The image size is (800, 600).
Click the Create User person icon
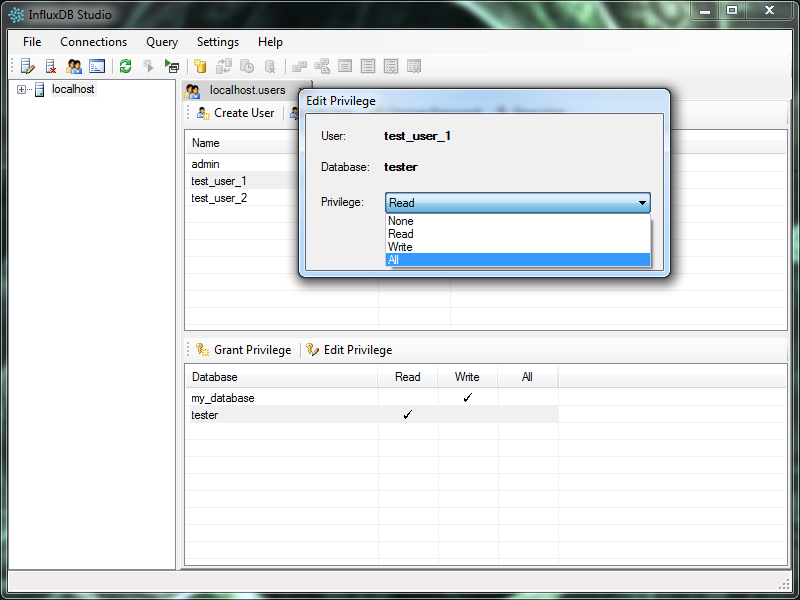coord(203,113)
